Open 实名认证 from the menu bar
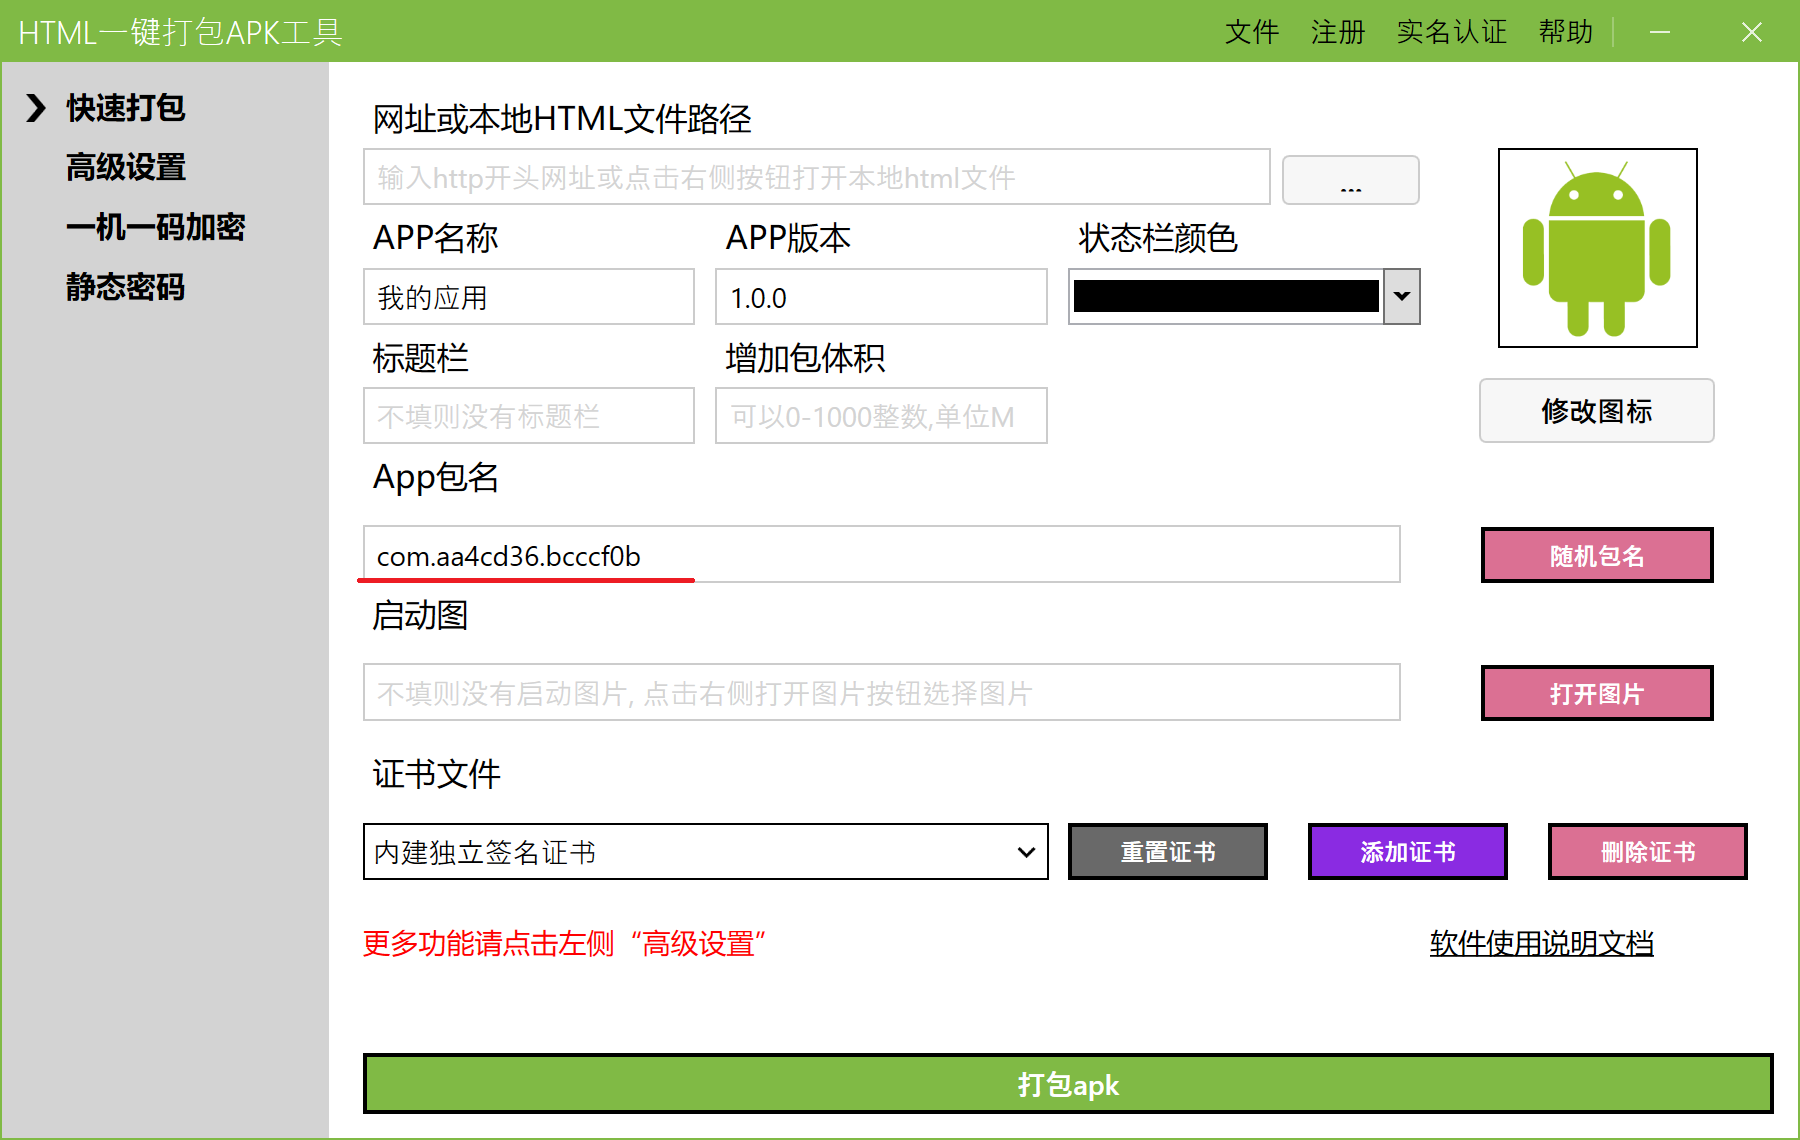The width and height of the screenshot is (1800, 1140). click(x=1452, y=32)
